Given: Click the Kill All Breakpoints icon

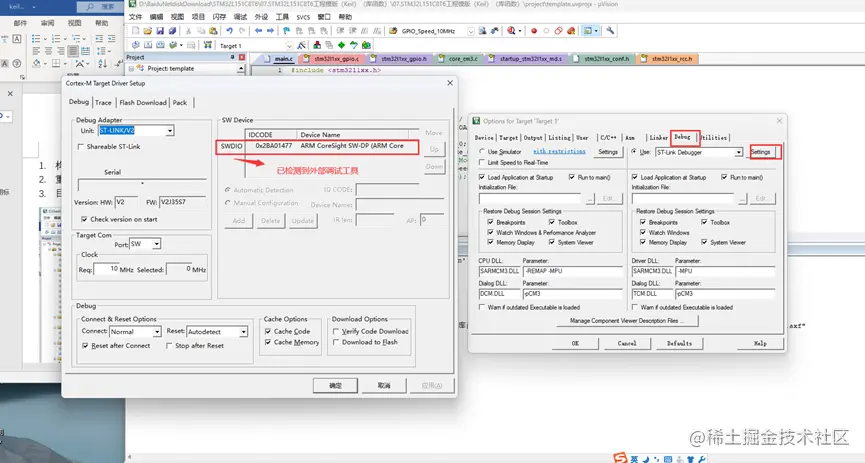Looking at the screenshot, I should tap(571, 31).
